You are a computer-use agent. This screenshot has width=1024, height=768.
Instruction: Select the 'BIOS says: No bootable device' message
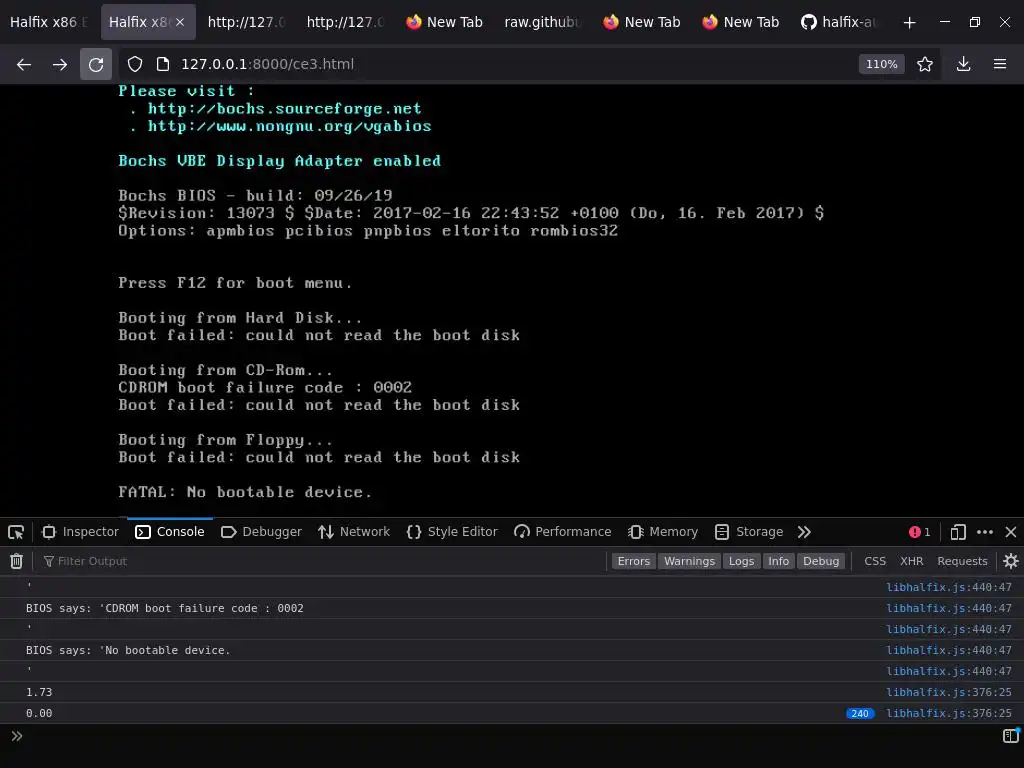coord(128,650)
